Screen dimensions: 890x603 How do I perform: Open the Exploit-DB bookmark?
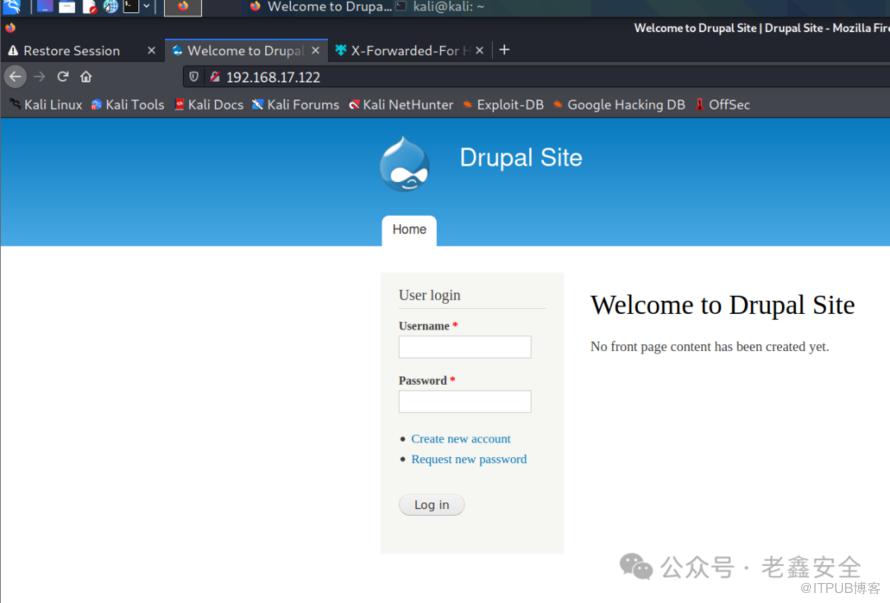click(x=509, y=104)
